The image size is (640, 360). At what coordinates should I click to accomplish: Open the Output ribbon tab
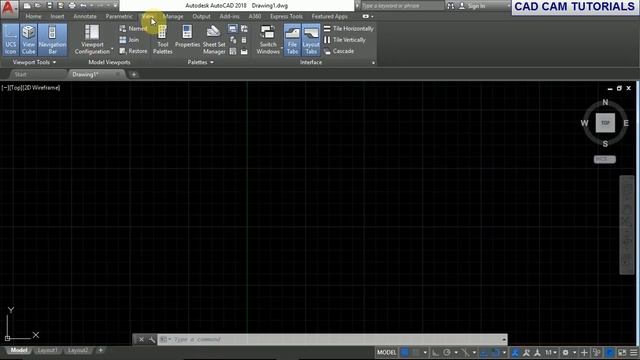(201, 16)
